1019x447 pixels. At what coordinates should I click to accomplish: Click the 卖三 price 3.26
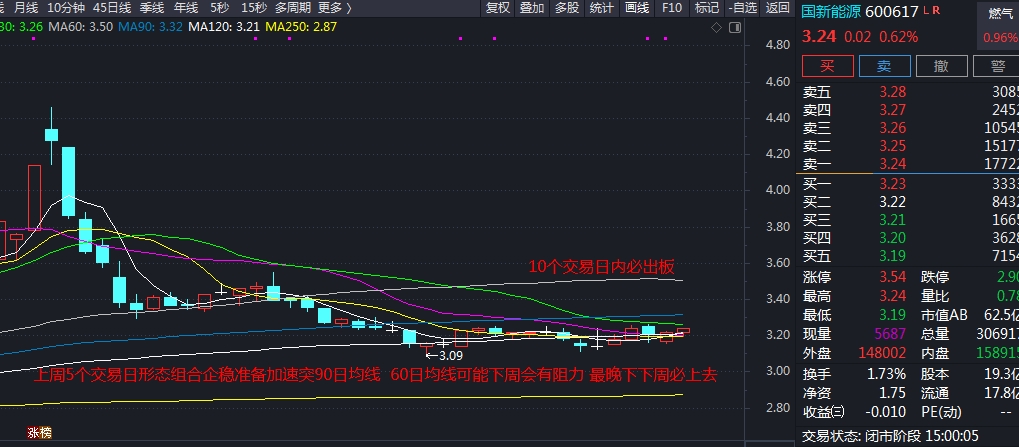click(892, 128)
